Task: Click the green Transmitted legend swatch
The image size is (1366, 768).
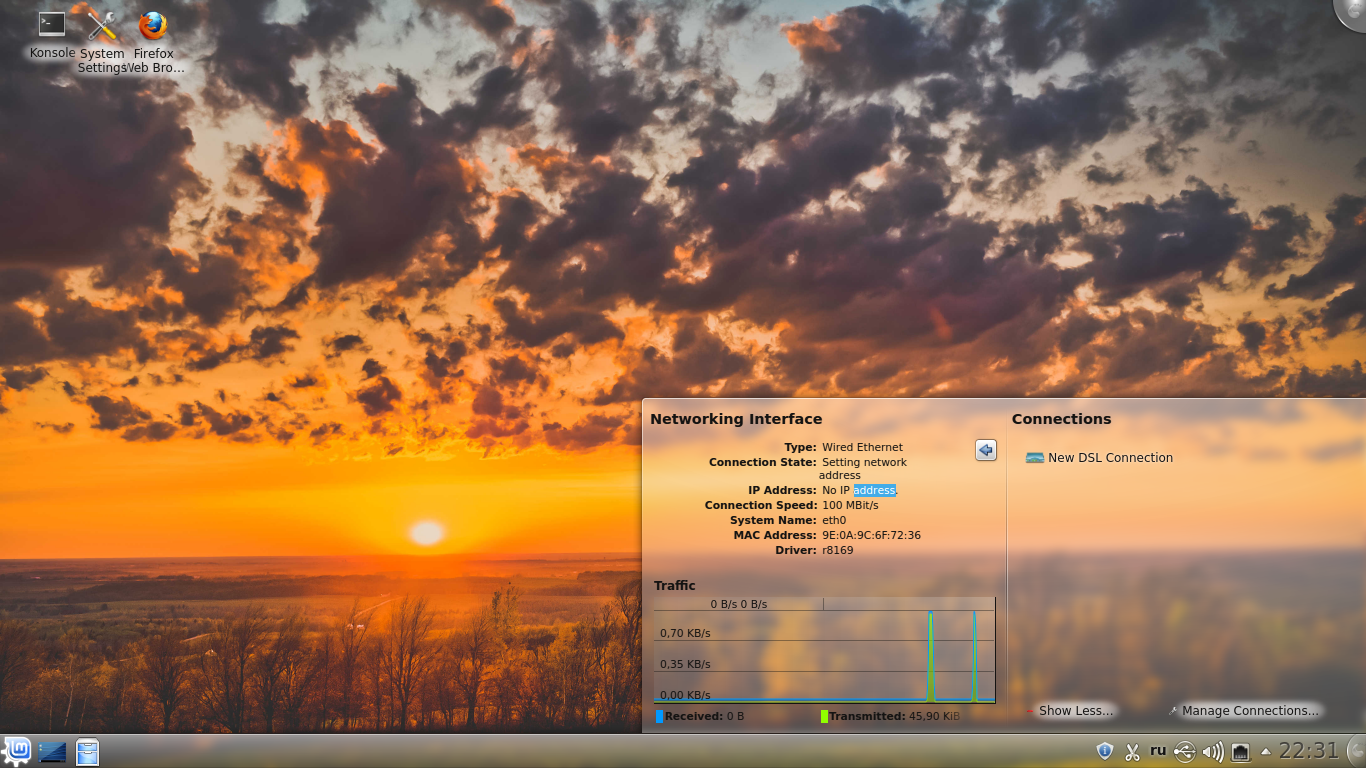Action: click(824, 716)
